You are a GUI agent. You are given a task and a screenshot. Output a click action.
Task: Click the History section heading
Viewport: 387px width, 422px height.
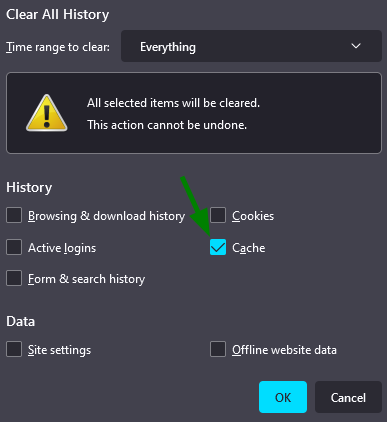(x=29, y=188)
